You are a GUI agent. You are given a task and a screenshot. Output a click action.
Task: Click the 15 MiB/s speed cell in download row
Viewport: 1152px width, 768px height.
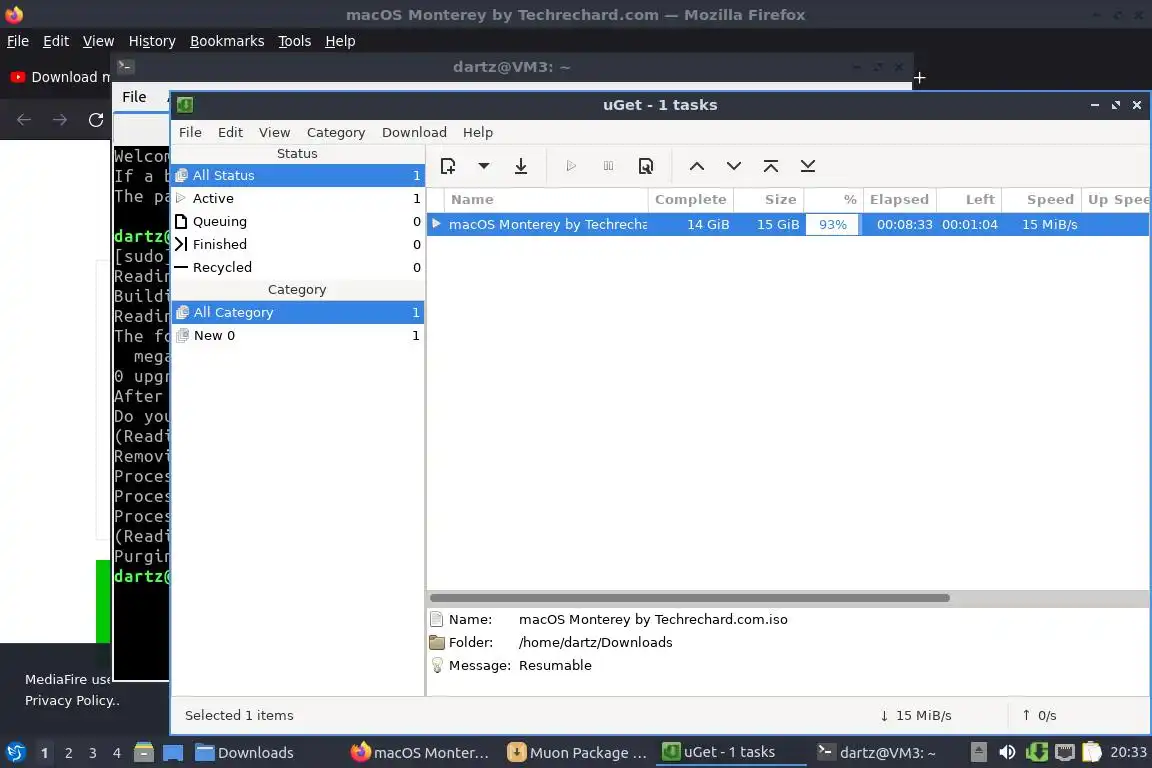pos(1049,225)
